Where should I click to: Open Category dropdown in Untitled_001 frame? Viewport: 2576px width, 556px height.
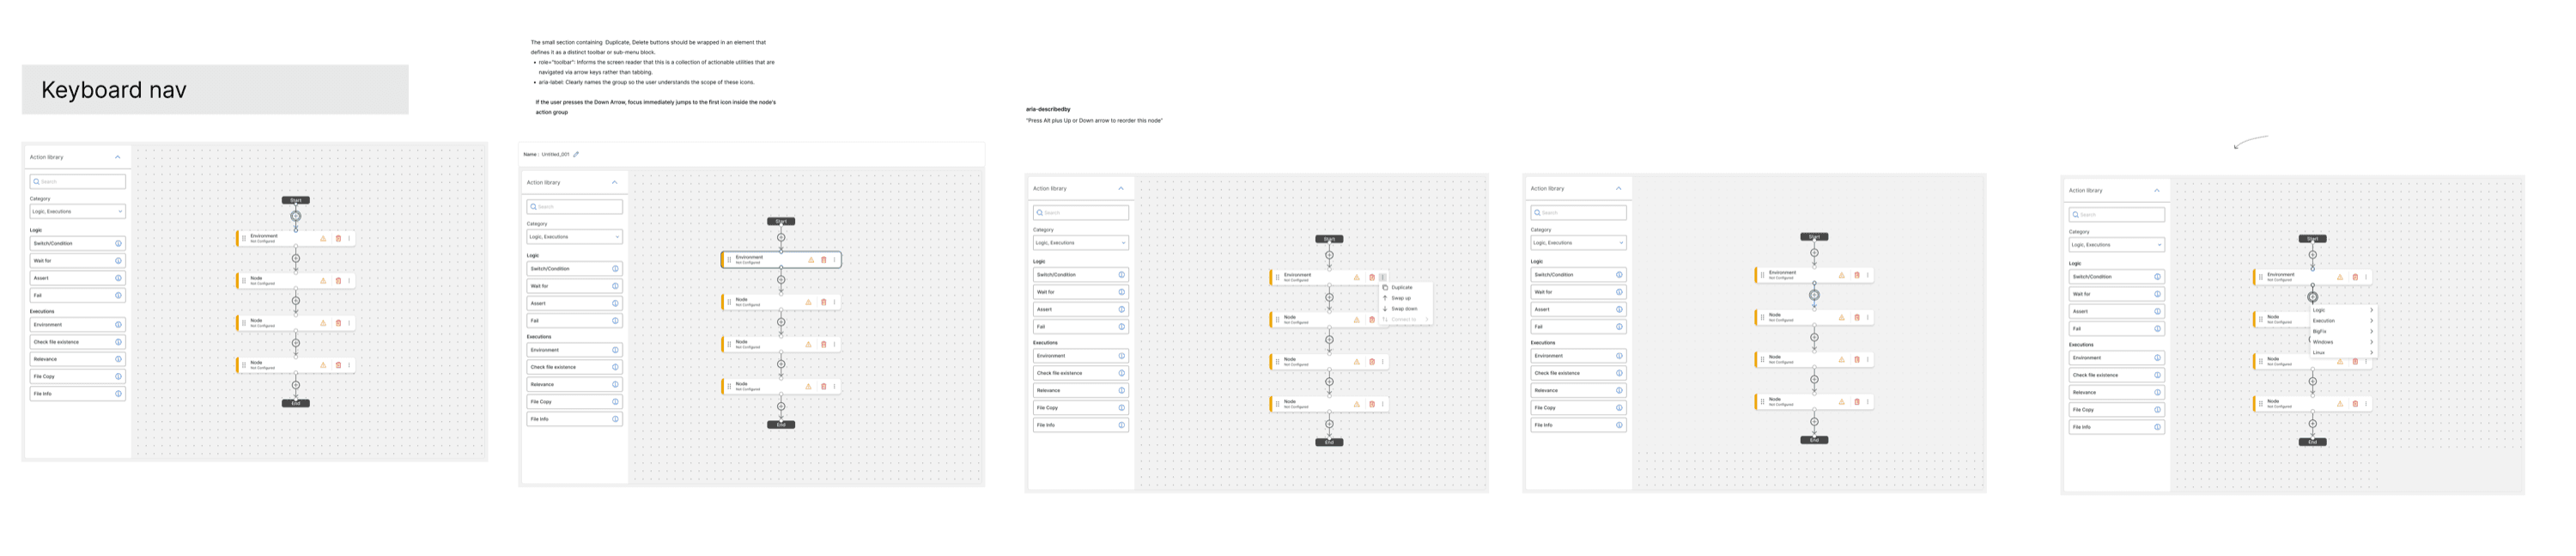tap(574, 237)
